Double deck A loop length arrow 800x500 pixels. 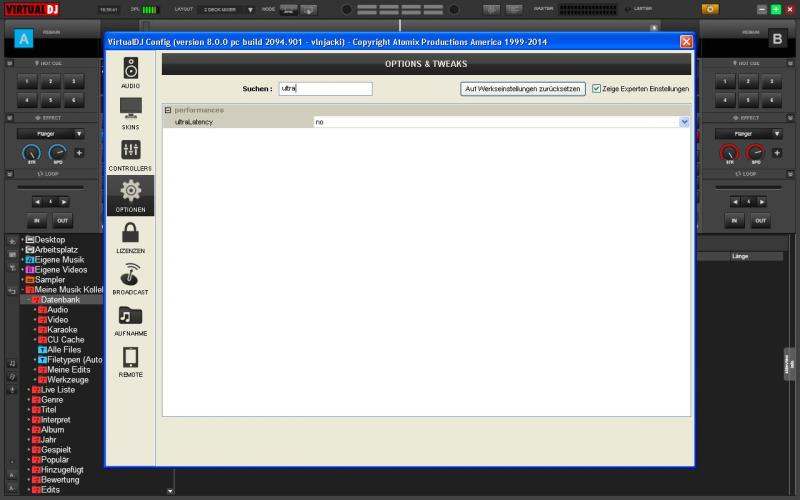[64, 202]
